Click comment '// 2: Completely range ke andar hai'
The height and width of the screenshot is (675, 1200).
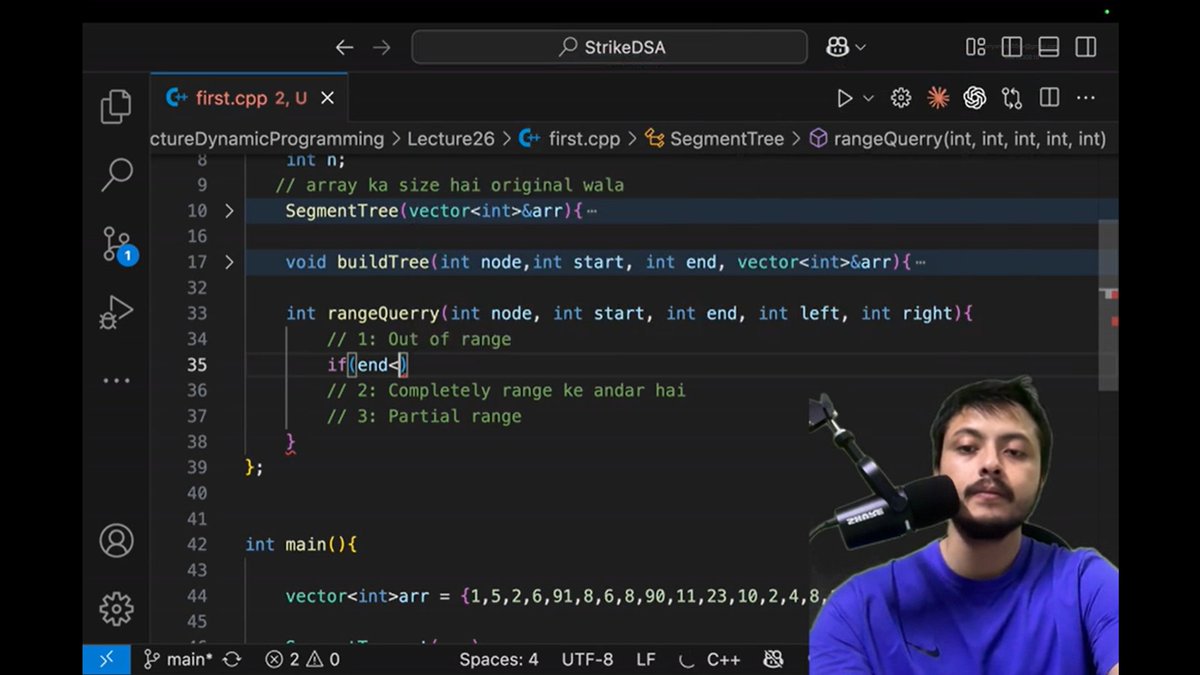[506, 390]
